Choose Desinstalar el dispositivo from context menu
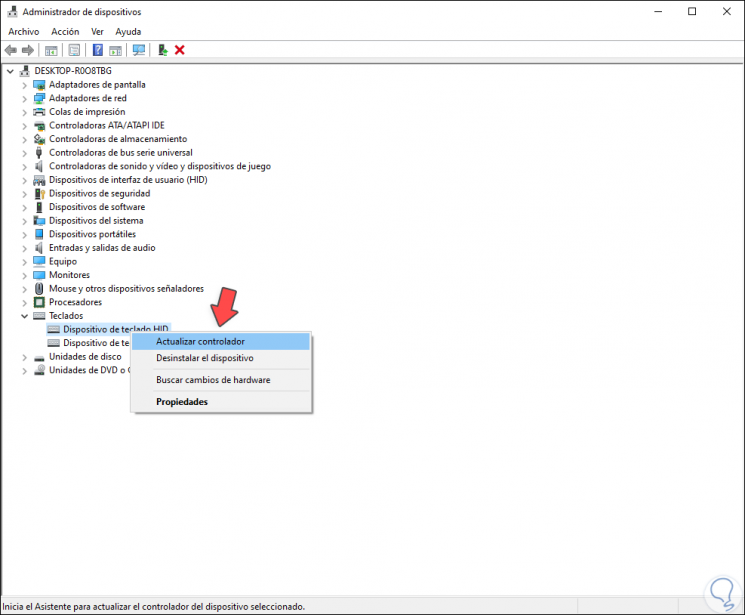 pos(221,358)
